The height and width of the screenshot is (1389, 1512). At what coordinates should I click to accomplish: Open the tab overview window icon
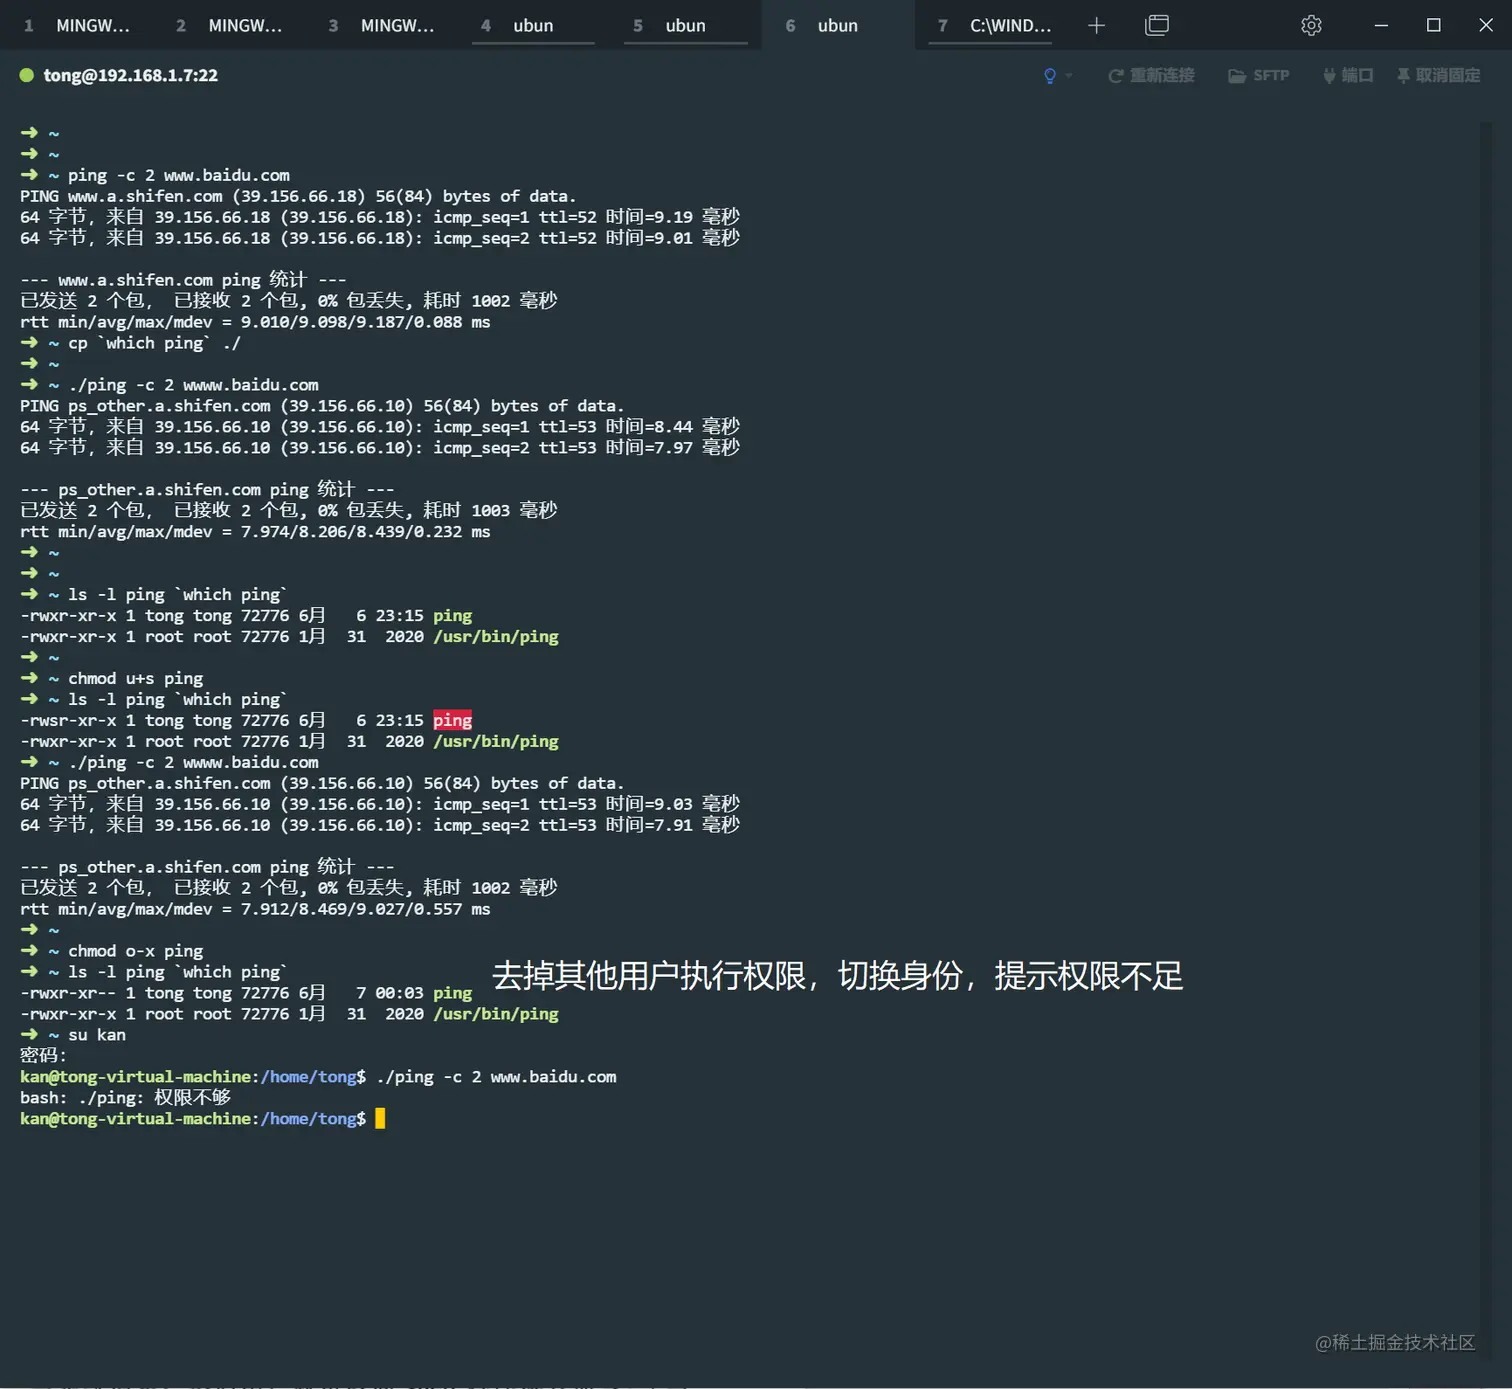pos(1157,25)
